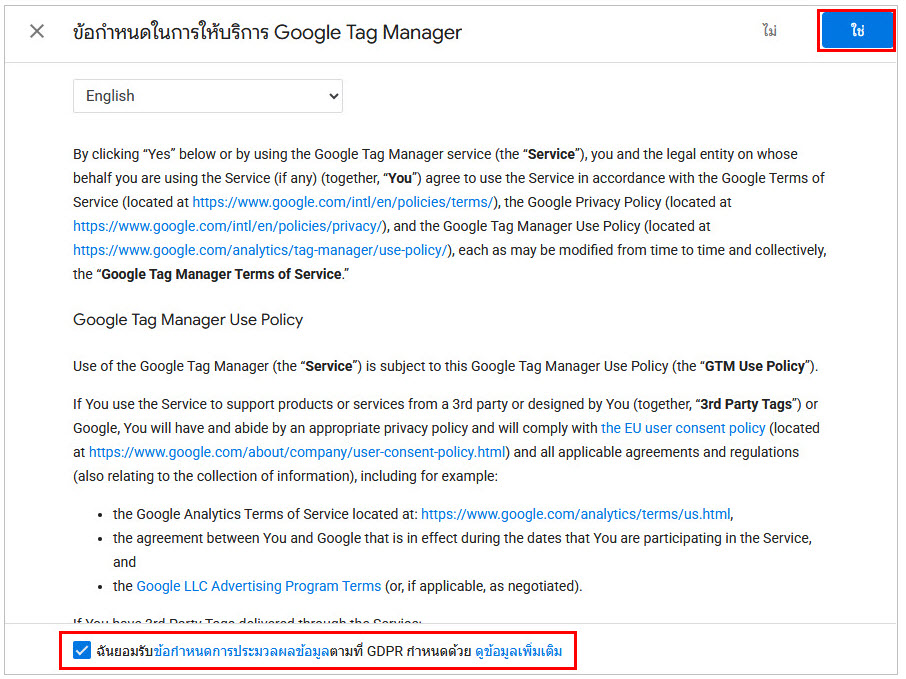Click the Google Tag Manager Use Policy heading
This screenshot has width=906, height=679.
point(188,320)
